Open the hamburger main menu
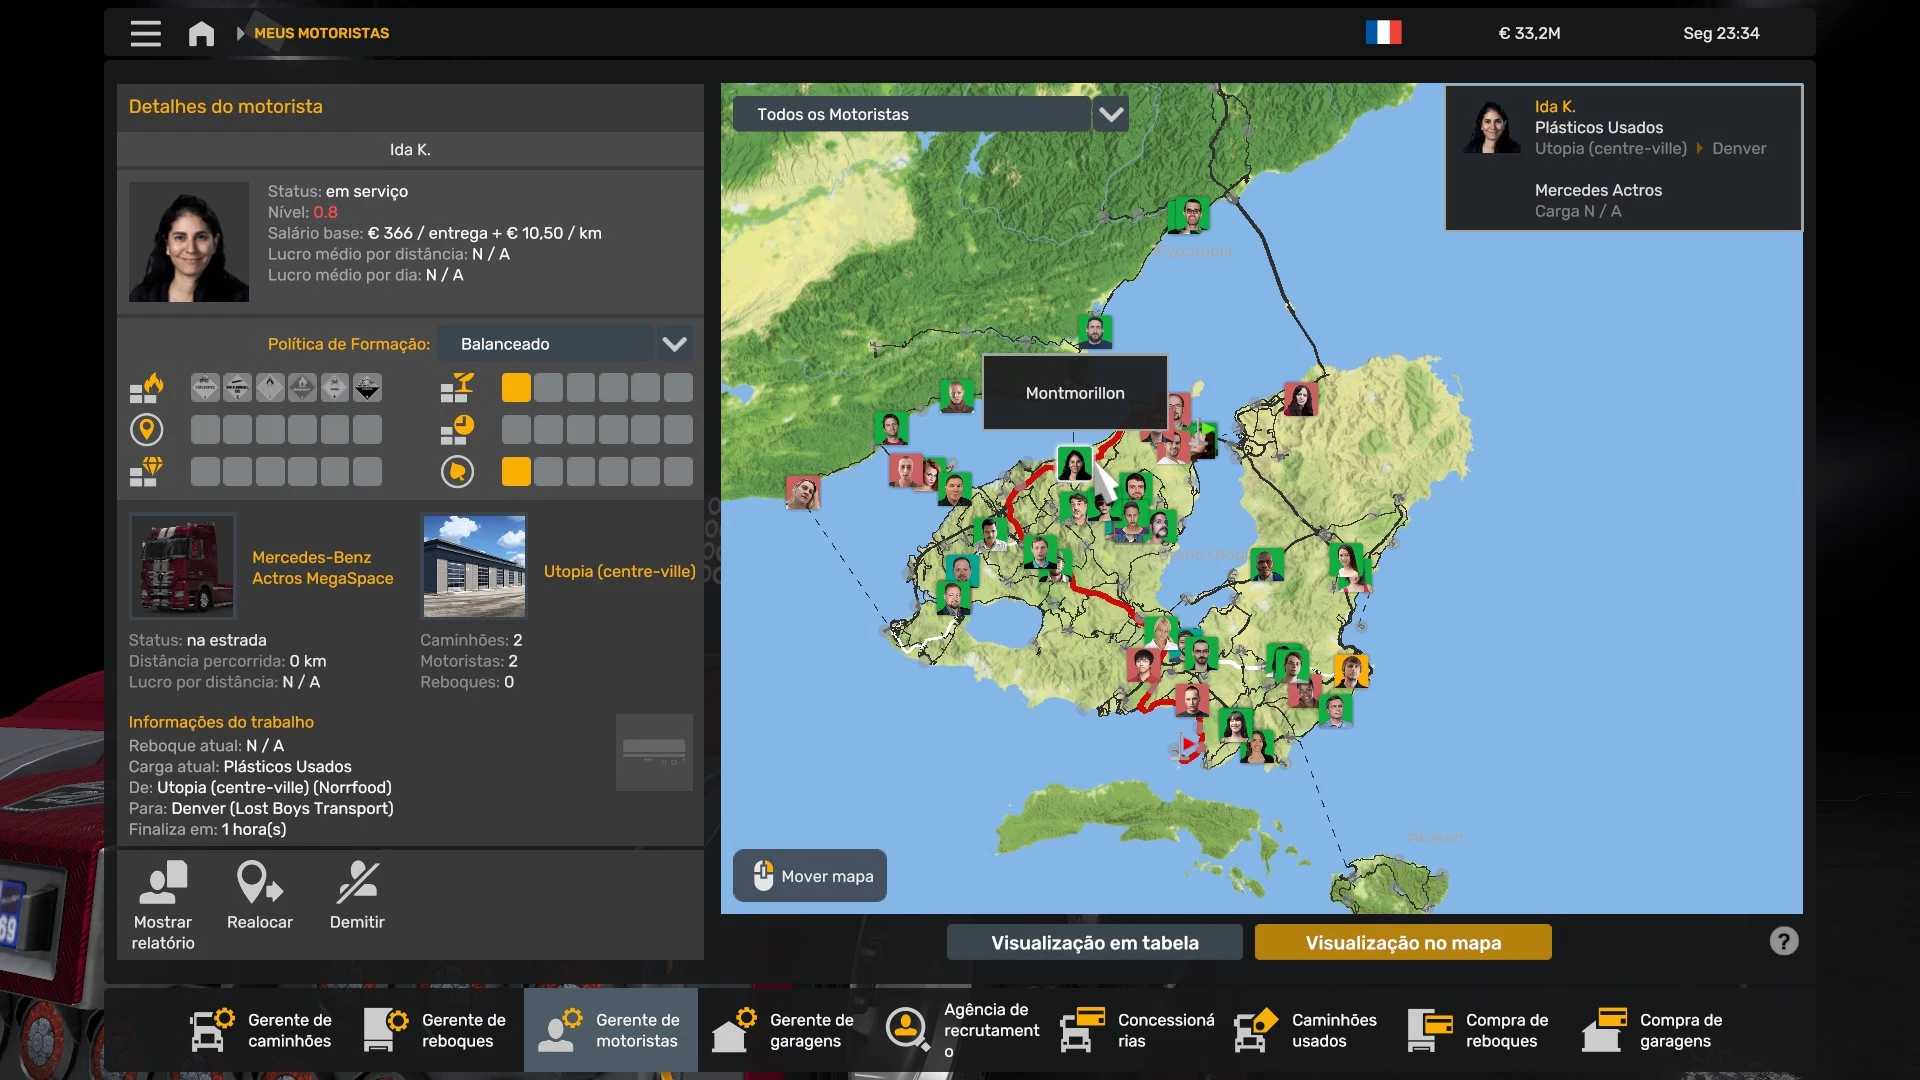 [145, 33]
